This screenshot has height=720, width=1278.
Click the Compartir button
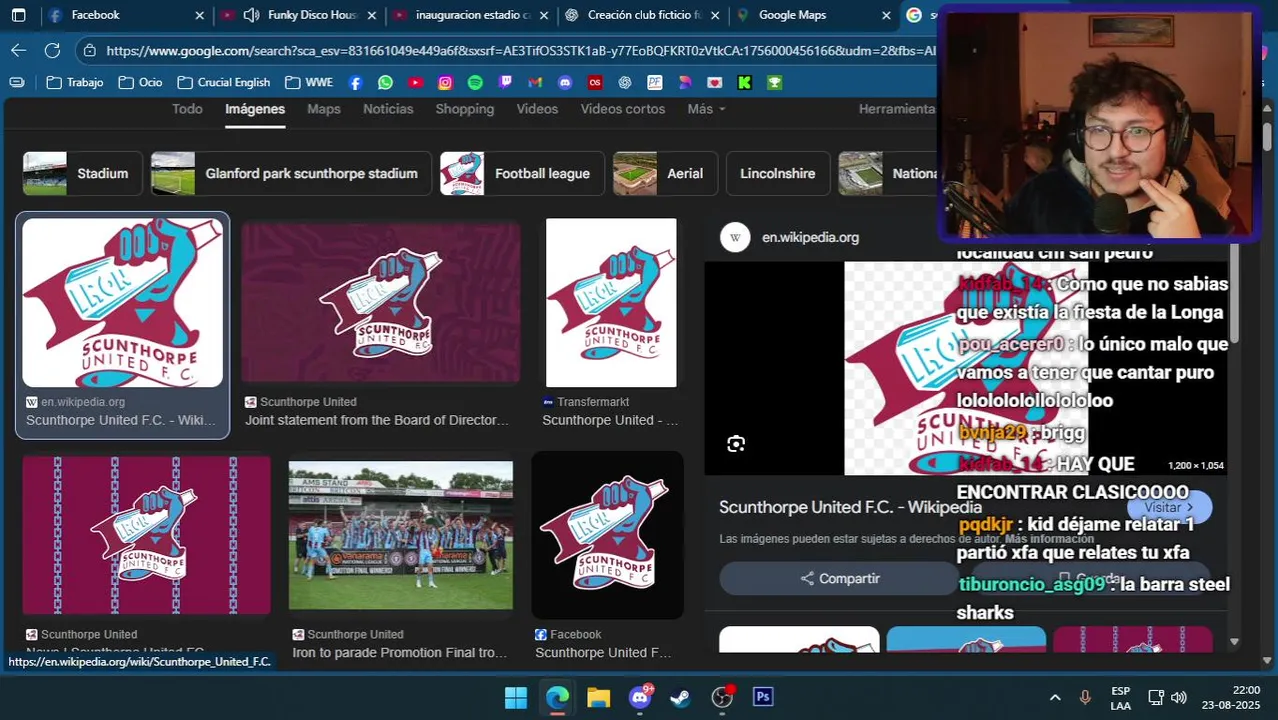838,578
